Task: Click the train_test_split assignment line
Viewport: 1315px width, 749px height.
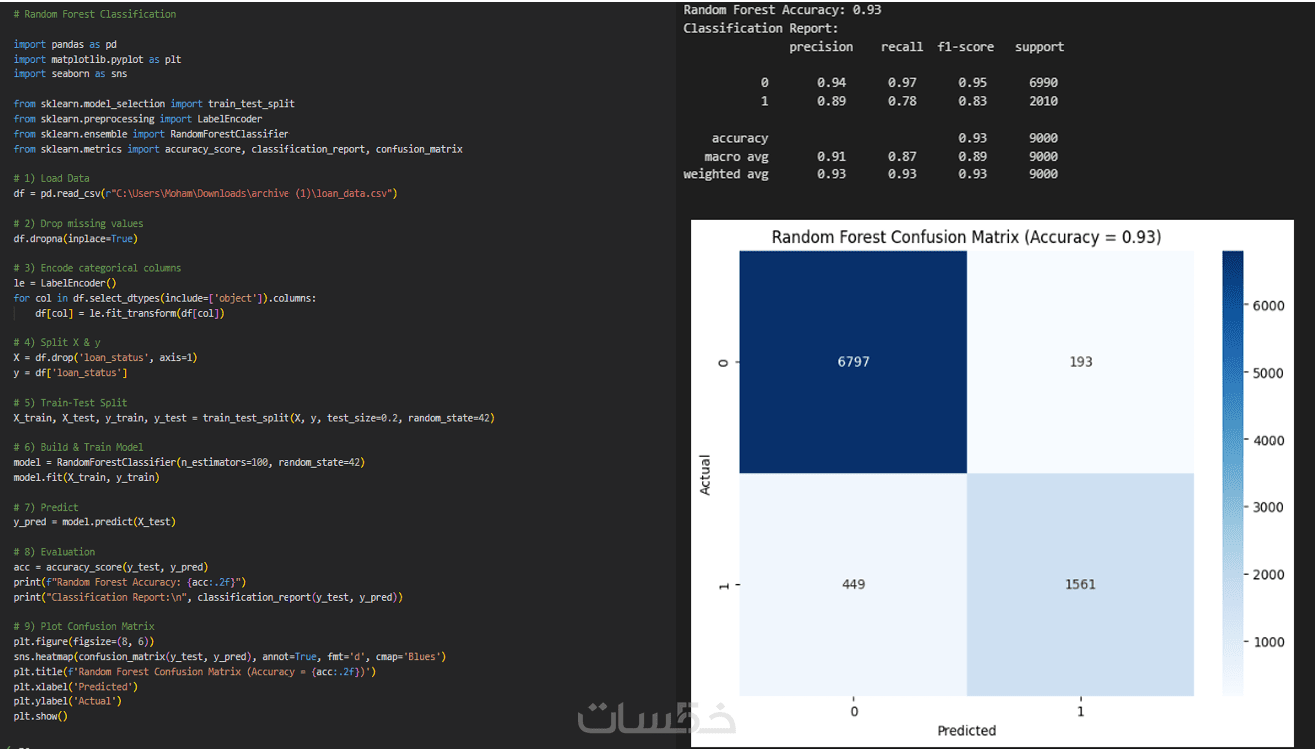Action: pyautogui.click(x=254, y=417)
